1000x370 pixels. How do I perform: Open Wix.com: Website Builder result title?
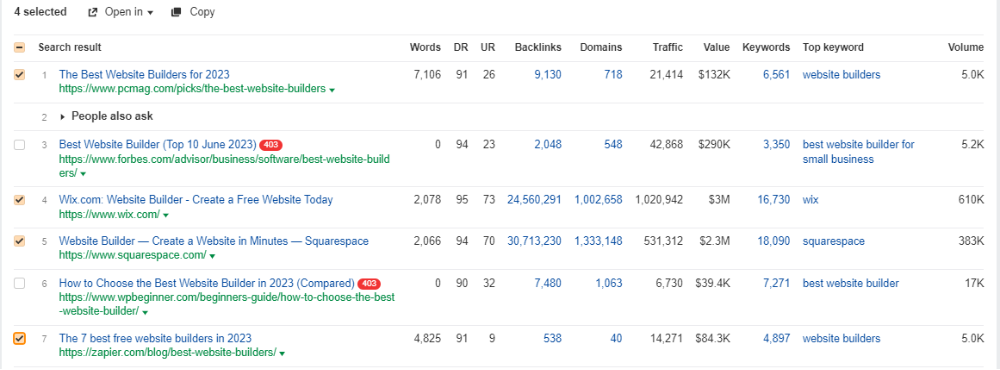point(196,200)
